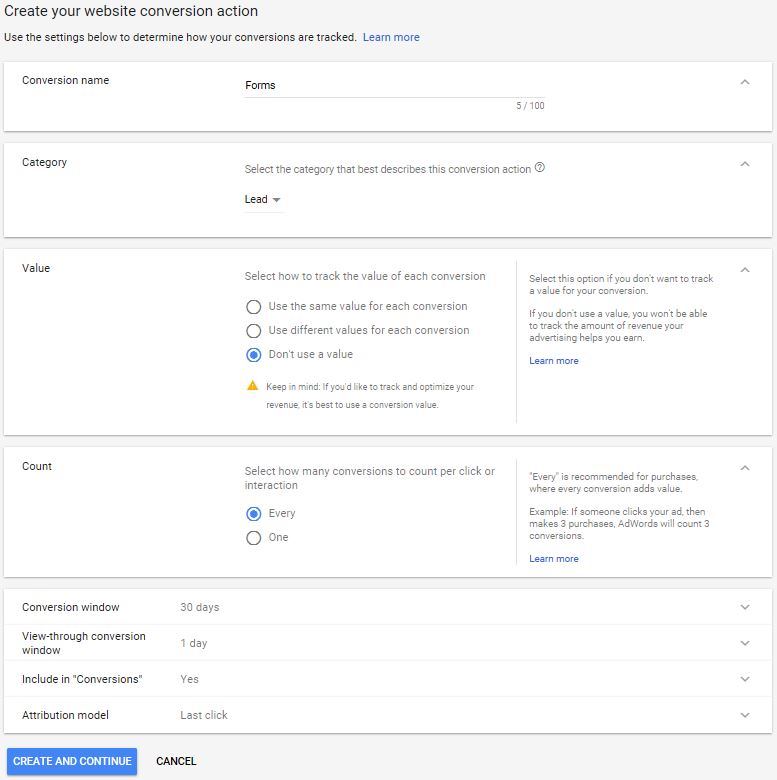Choose the "Don't use a value" option
This screenshot has width=777, height=780.
pyautogui.click(x=254, y=355)
